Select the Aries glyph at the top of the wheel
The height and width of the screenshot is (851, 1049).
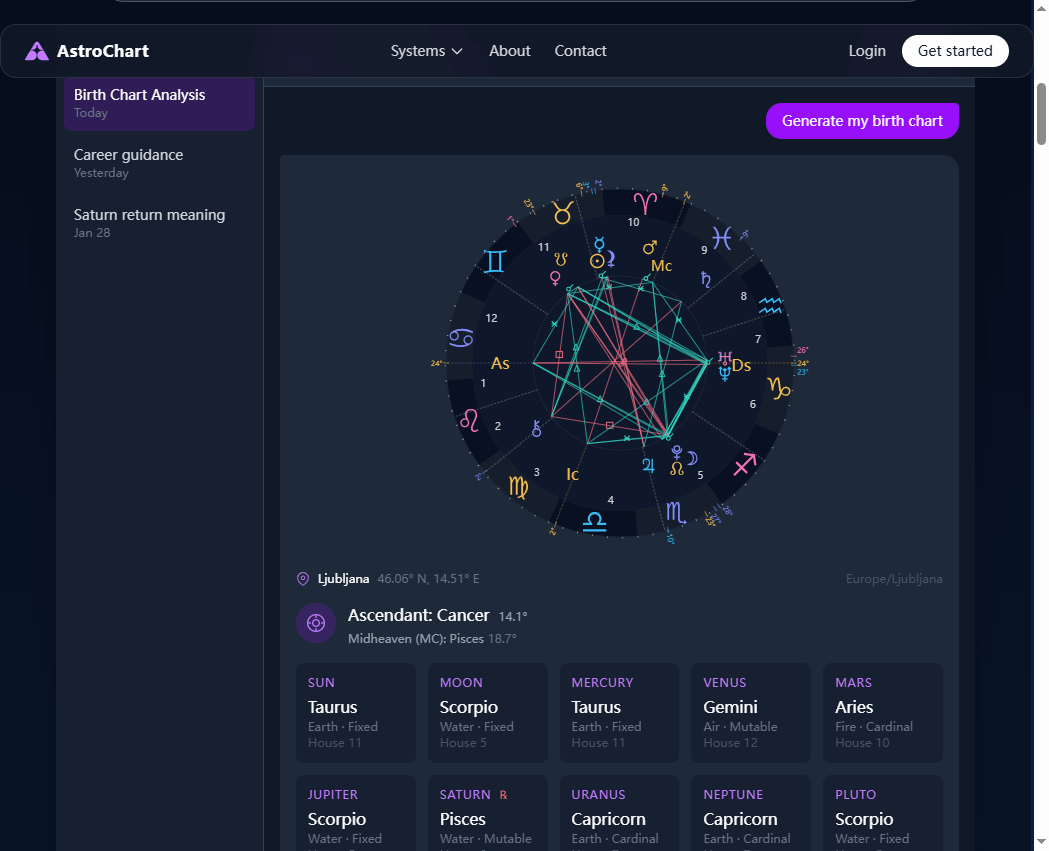[x=643, y=200]
